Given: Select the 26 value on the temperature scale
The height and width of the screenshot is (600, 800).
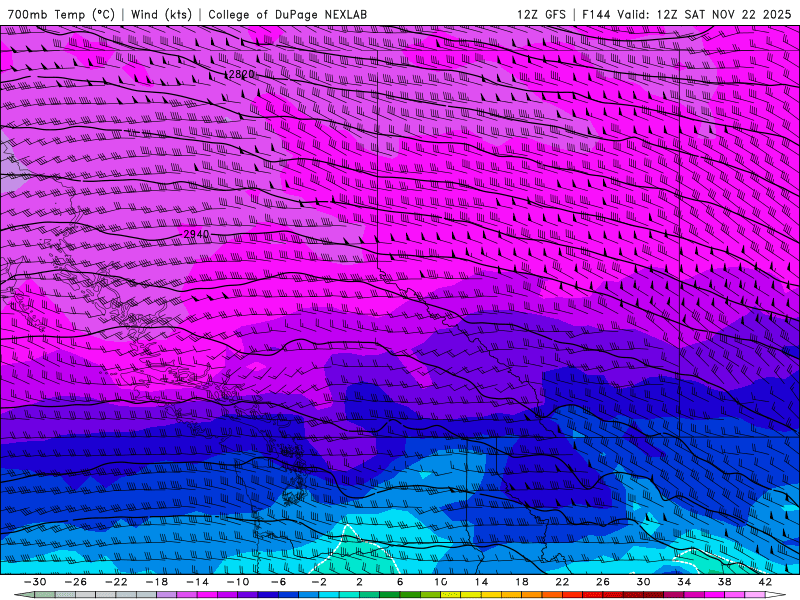Looking at the screenshot, I should (x=603, y=582).
